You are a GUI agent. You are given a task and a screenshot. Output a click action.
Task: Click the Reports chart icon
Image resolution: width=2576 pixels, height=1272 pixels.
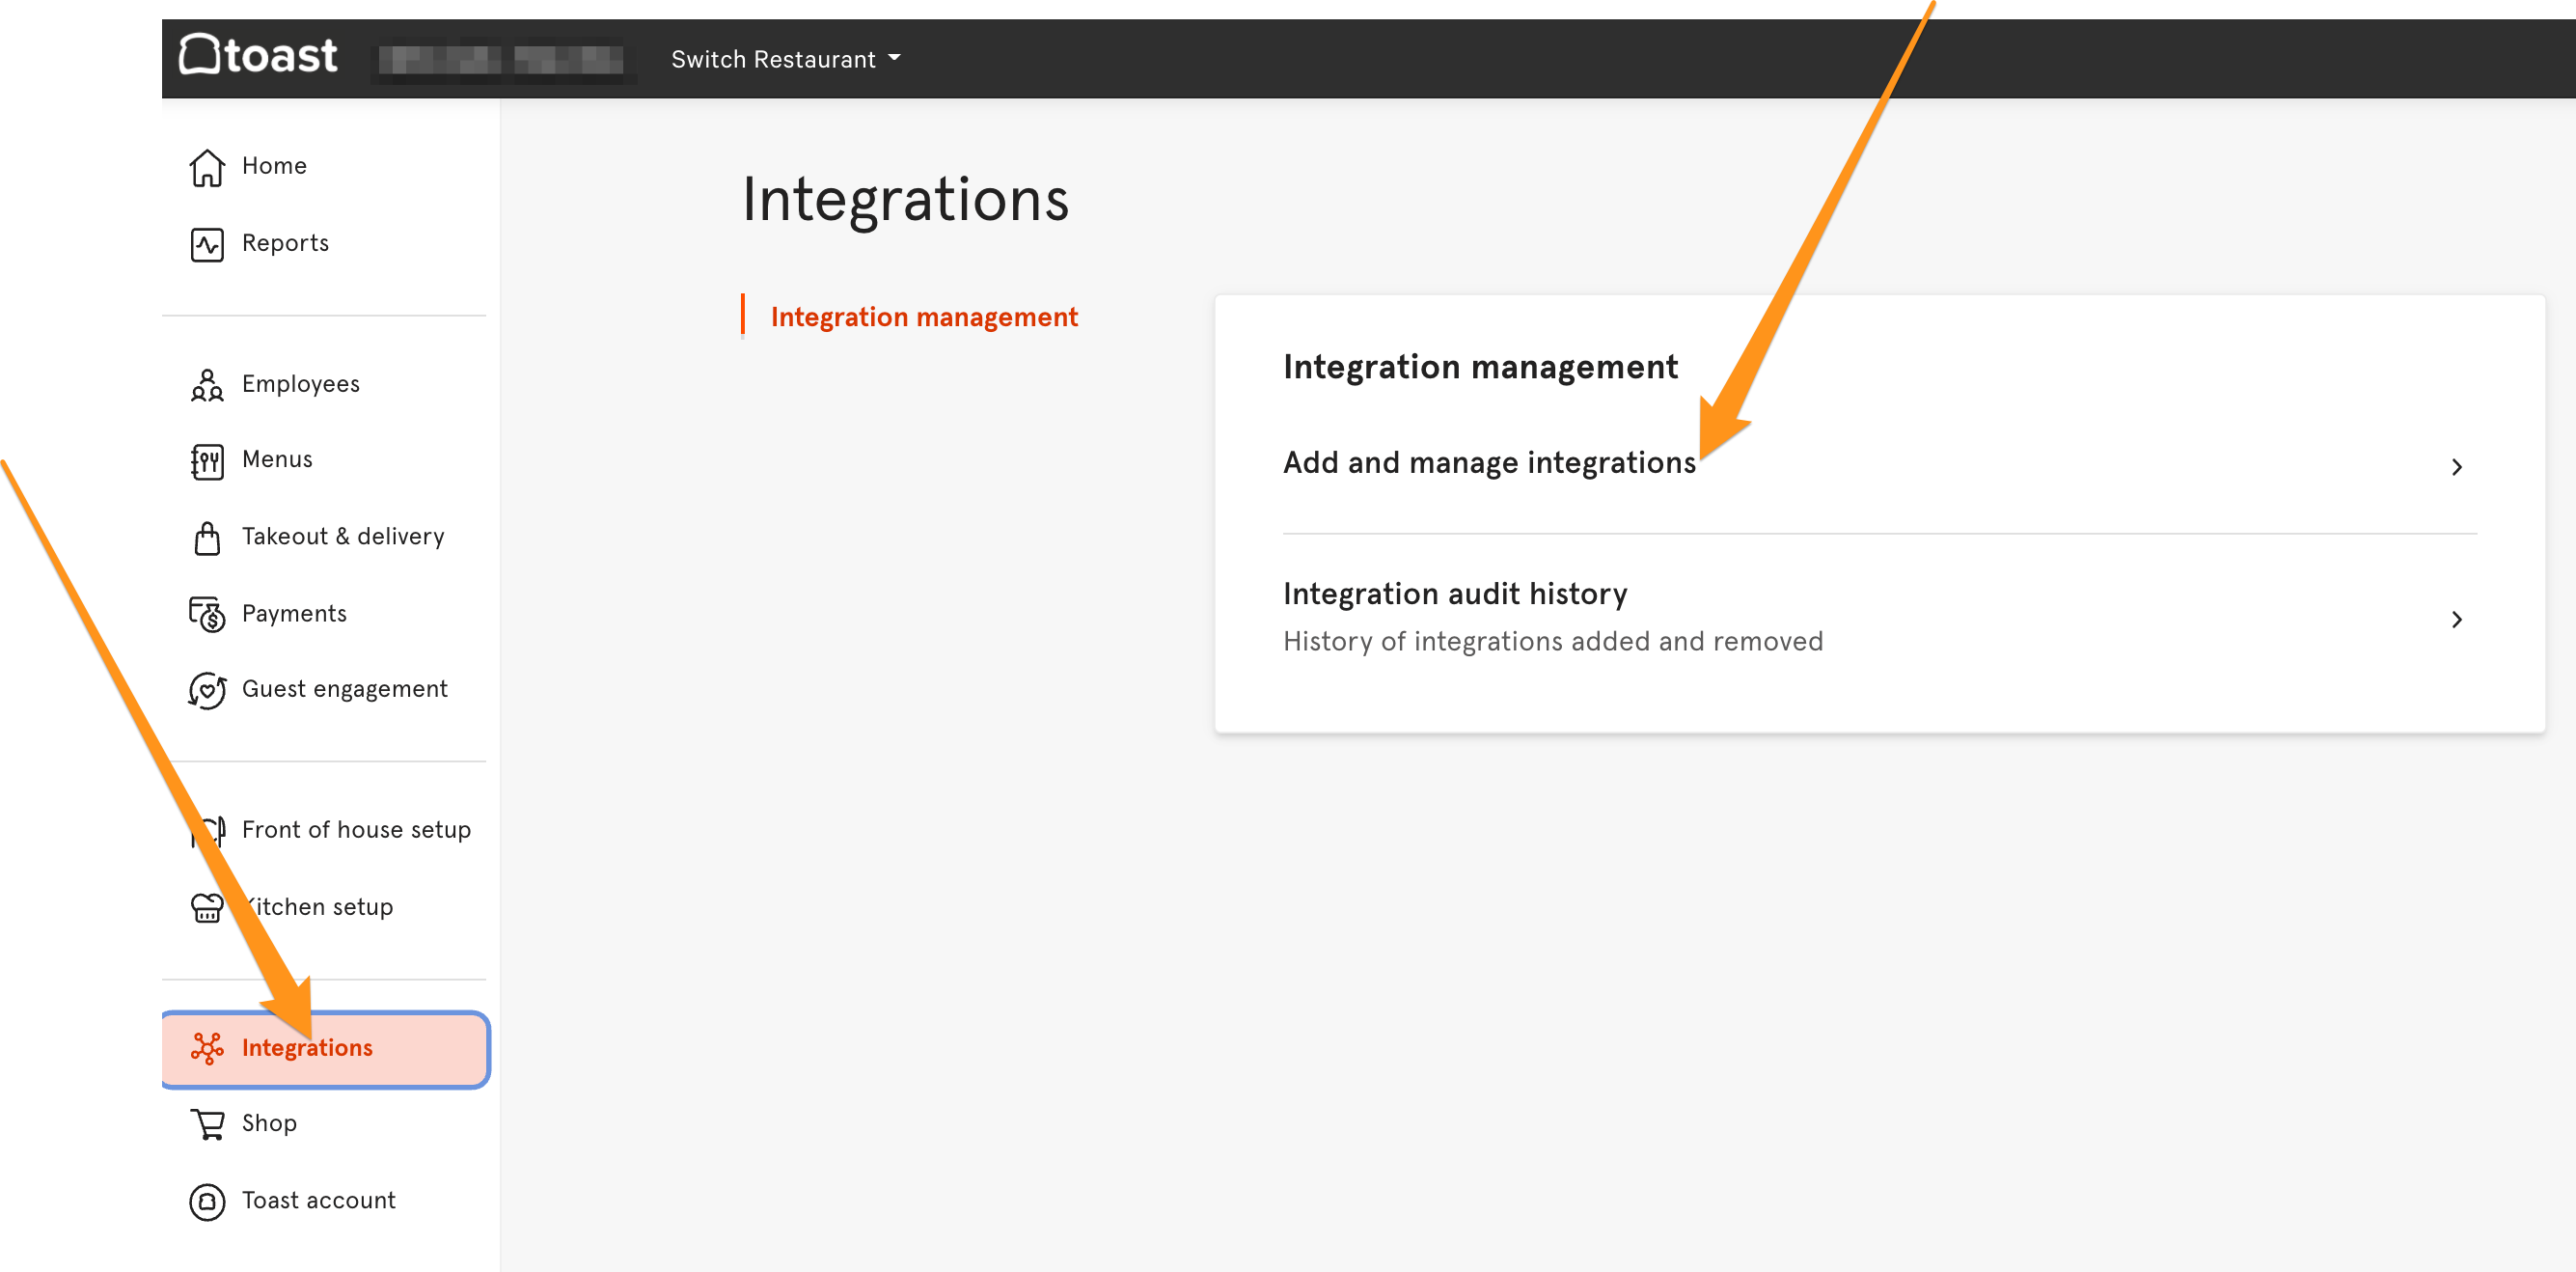207,244
